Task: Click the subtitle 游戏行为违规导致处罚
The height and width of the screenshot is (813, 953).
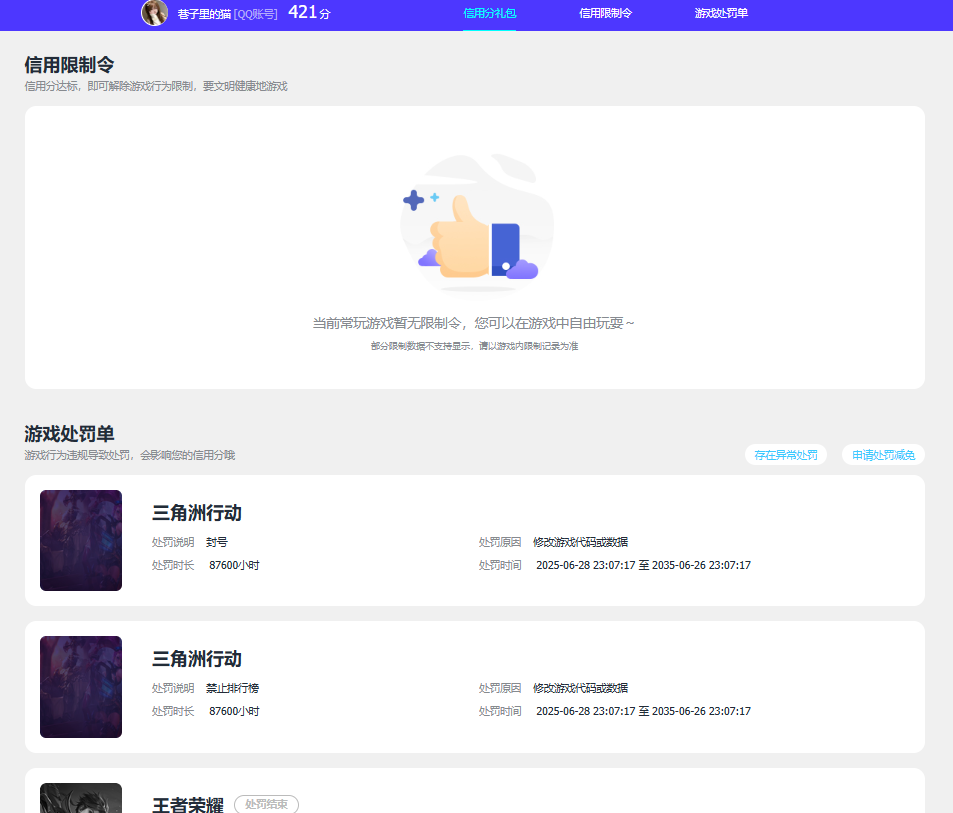Action: pos(129,455)
